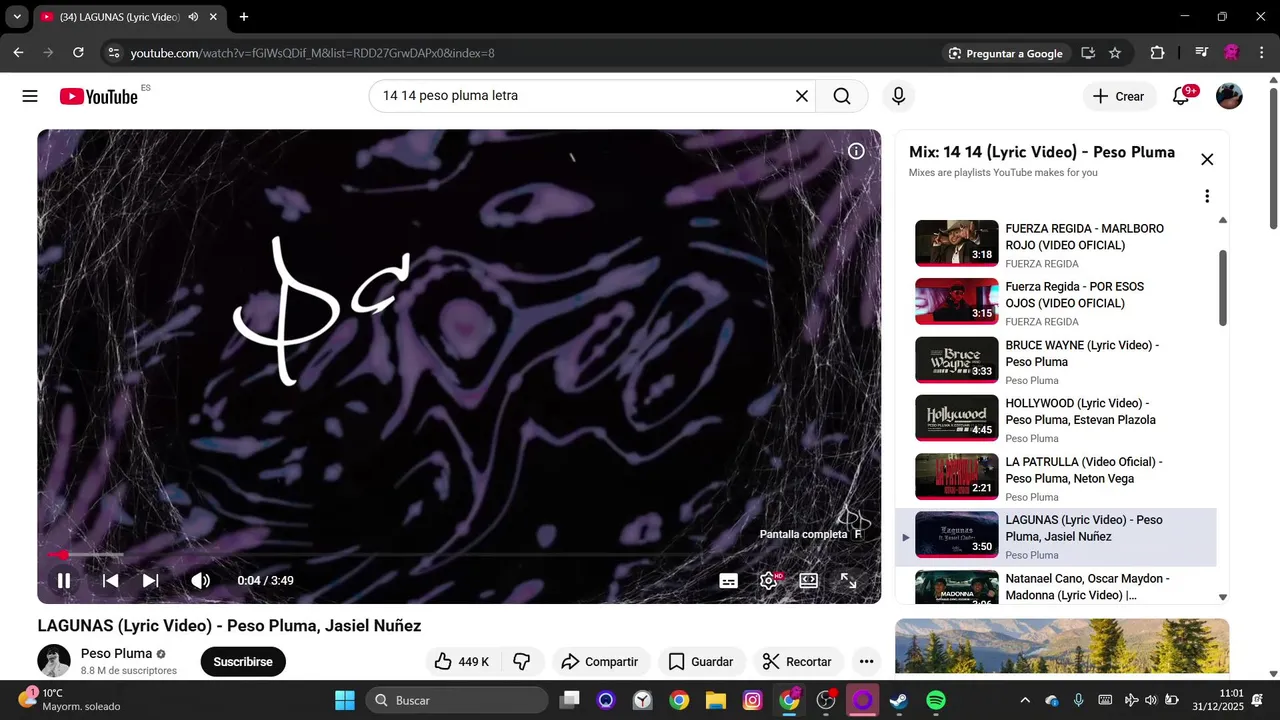1280x720 pixels.
Task: Open Chrome profile avatar
Action: 1232,53
